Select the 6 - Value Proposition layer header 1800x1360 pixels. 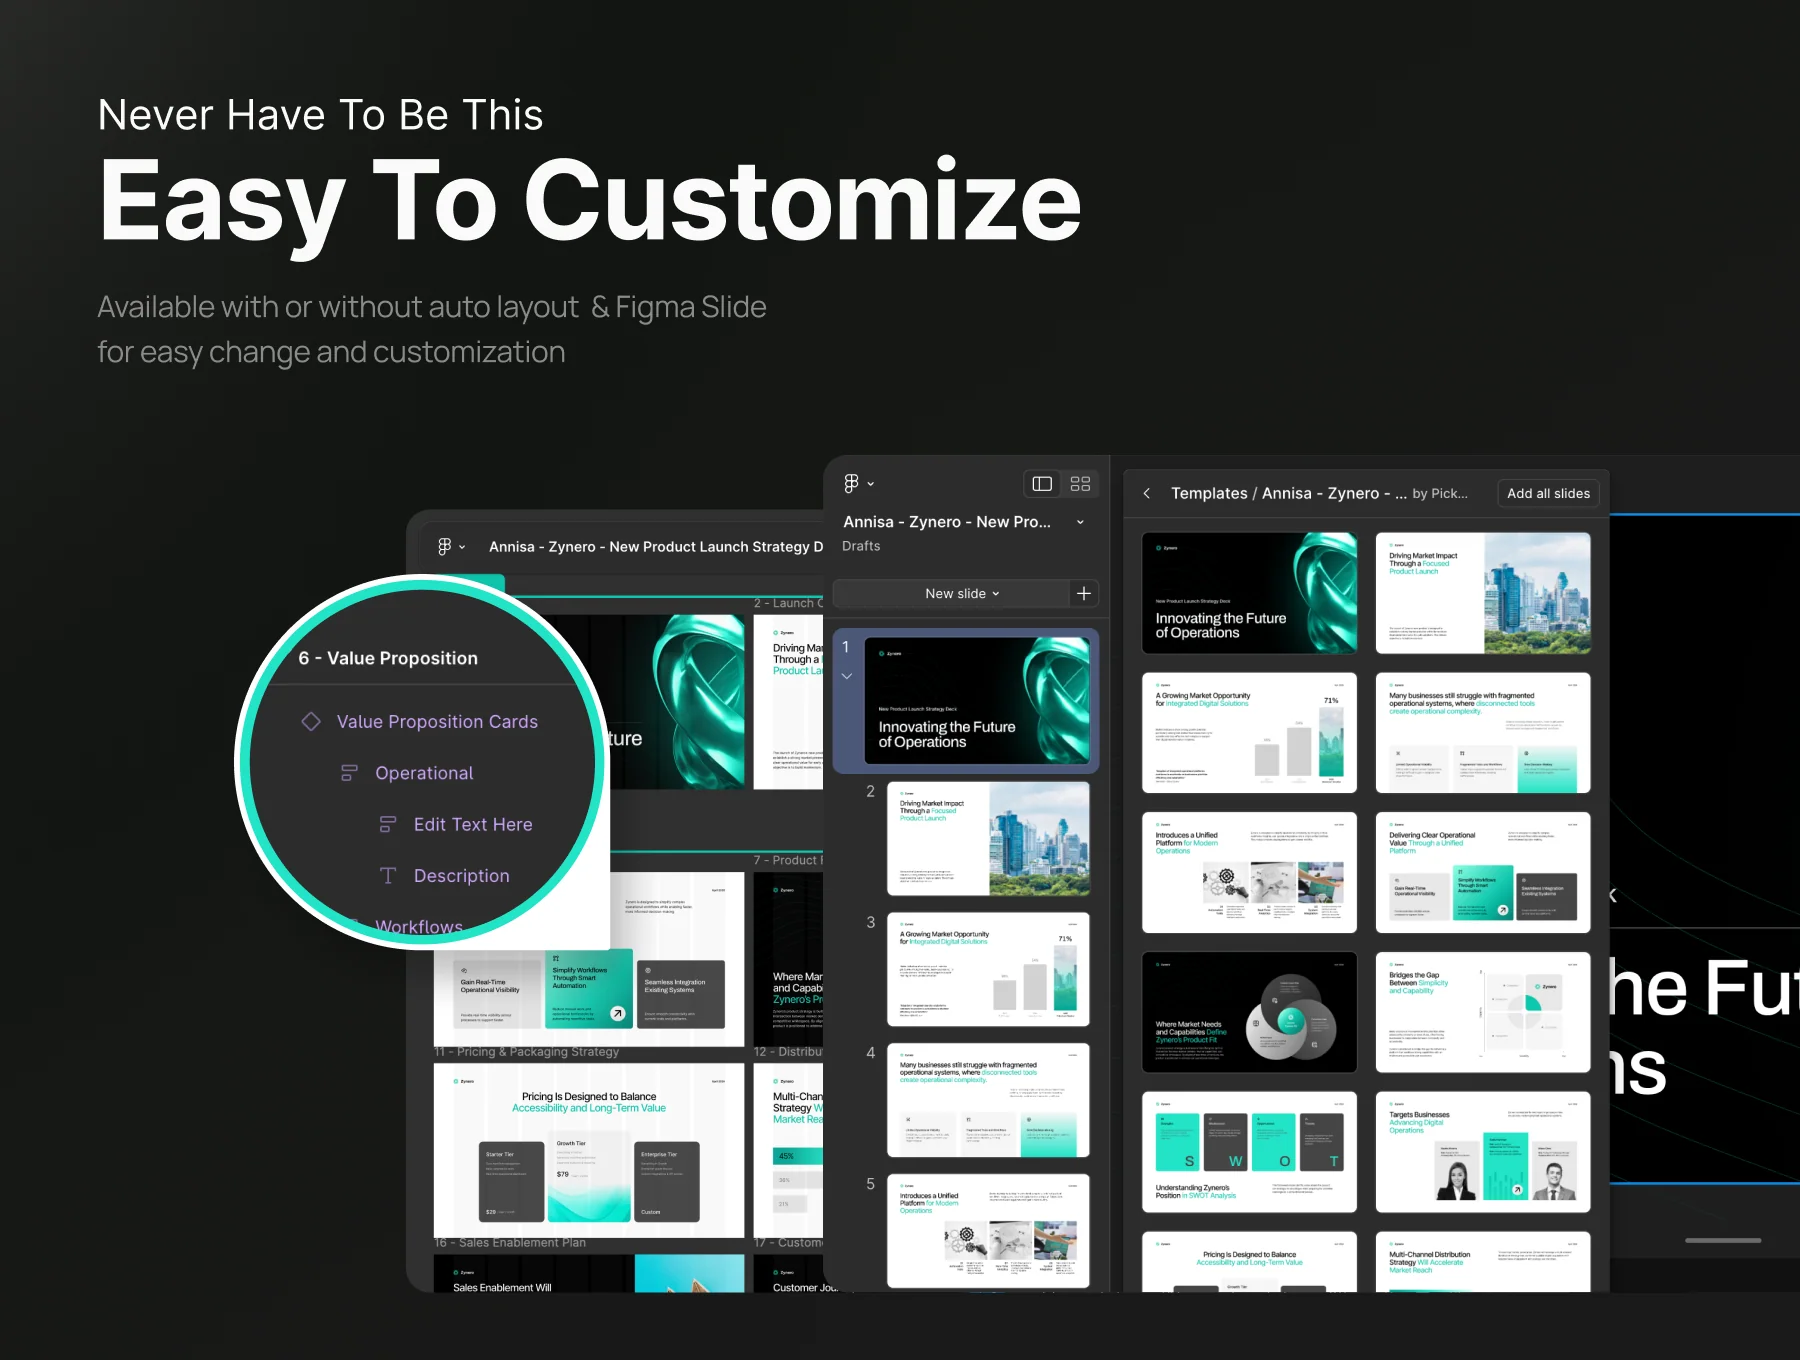(x=388, y=658)
